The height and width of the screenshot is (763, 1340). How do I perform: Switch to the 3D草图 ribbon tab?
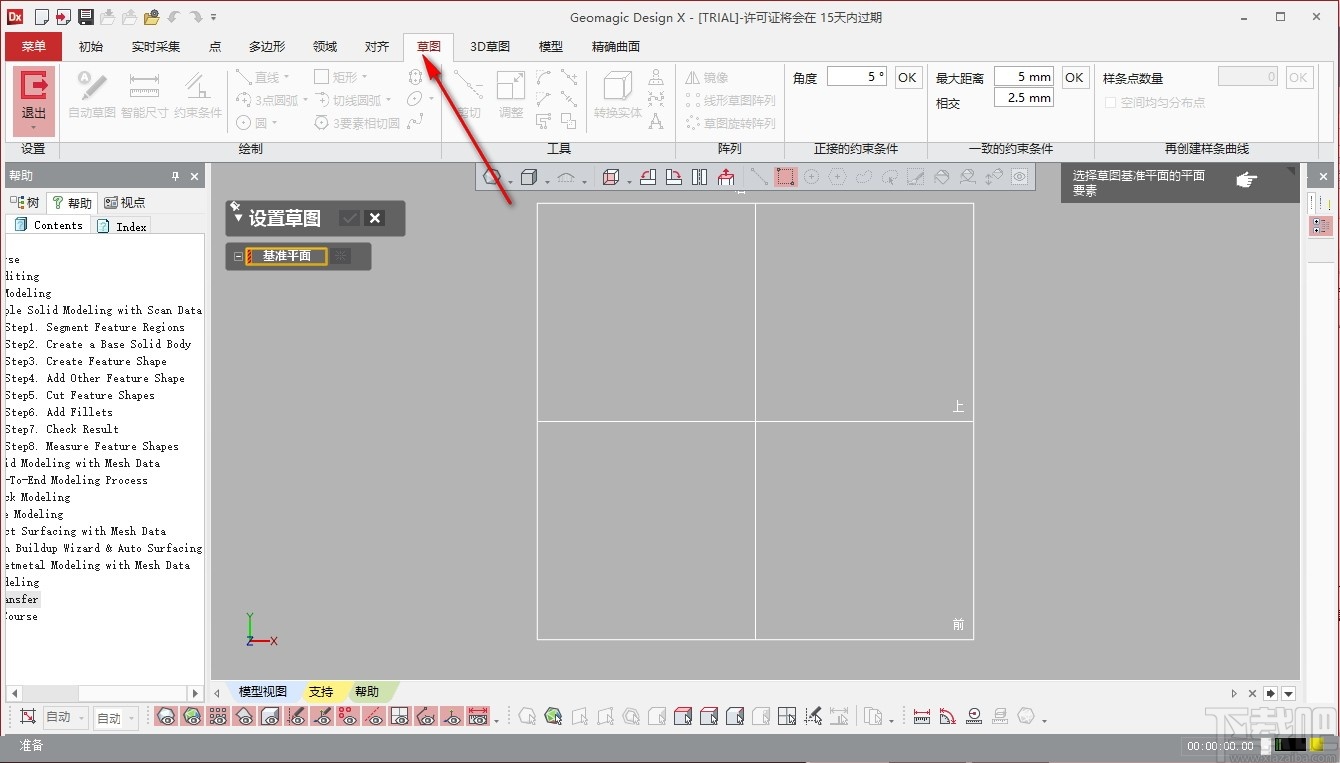click(488, 46)
